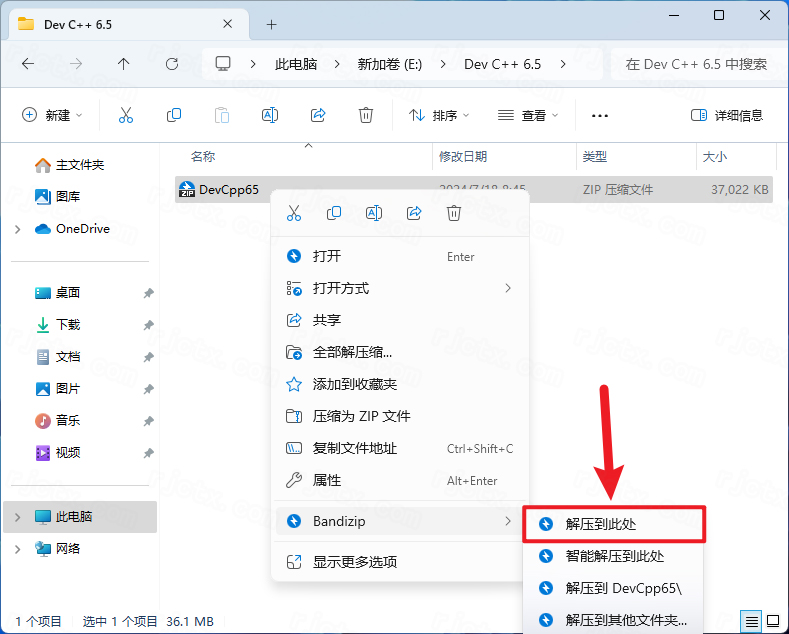Image resolution: width=789 pixels, height=634 pixels.
Task: Choose 打开 in the context menu
Action: tap(400, 256)
